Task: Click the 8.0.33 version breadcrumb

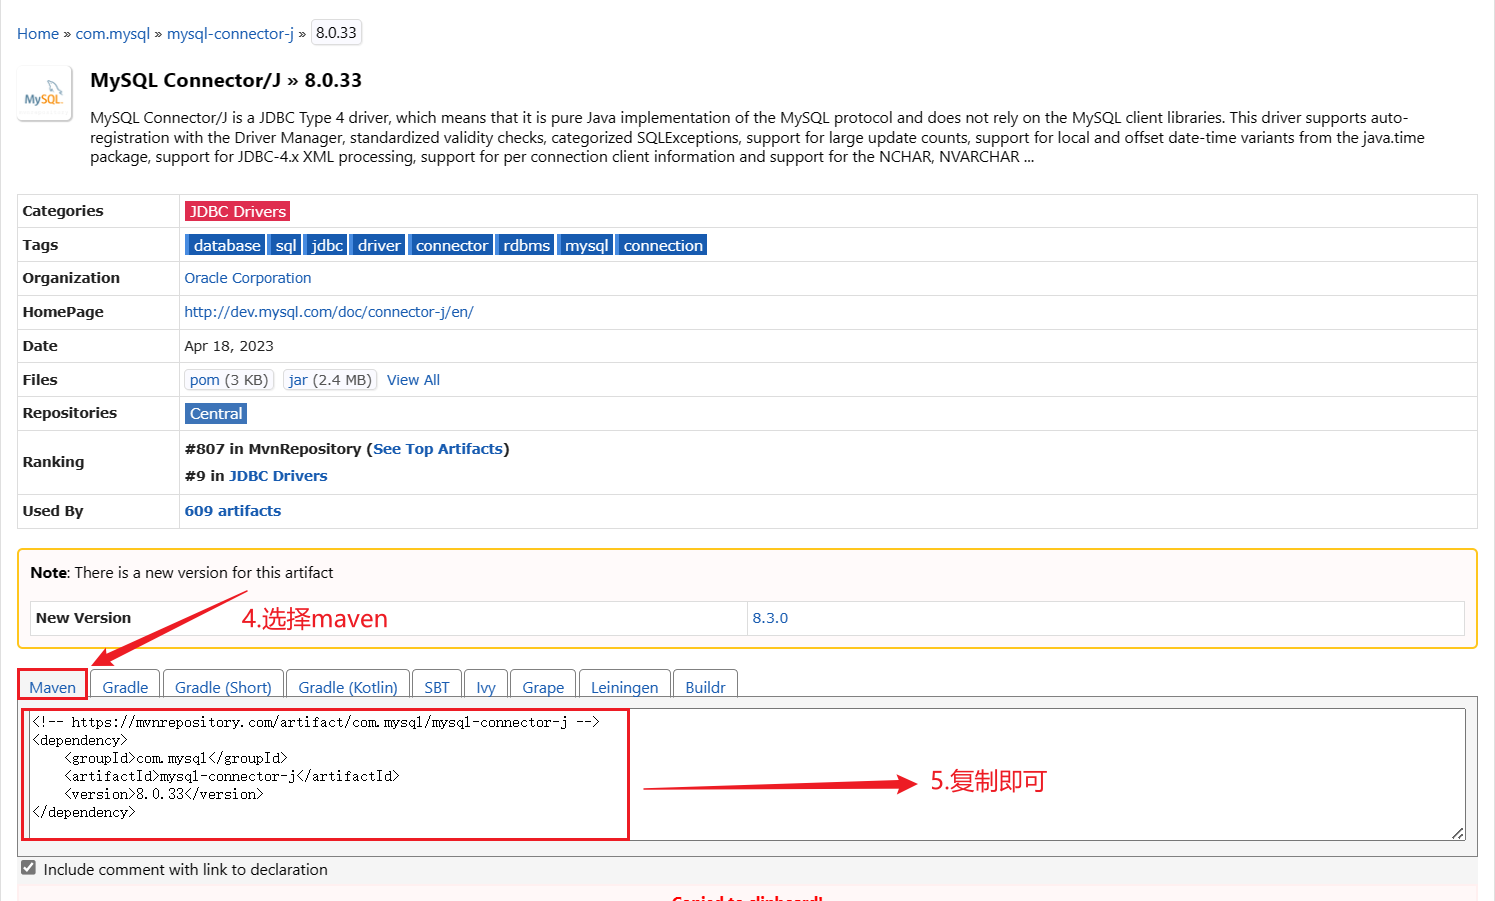Action: coord(336,33)
